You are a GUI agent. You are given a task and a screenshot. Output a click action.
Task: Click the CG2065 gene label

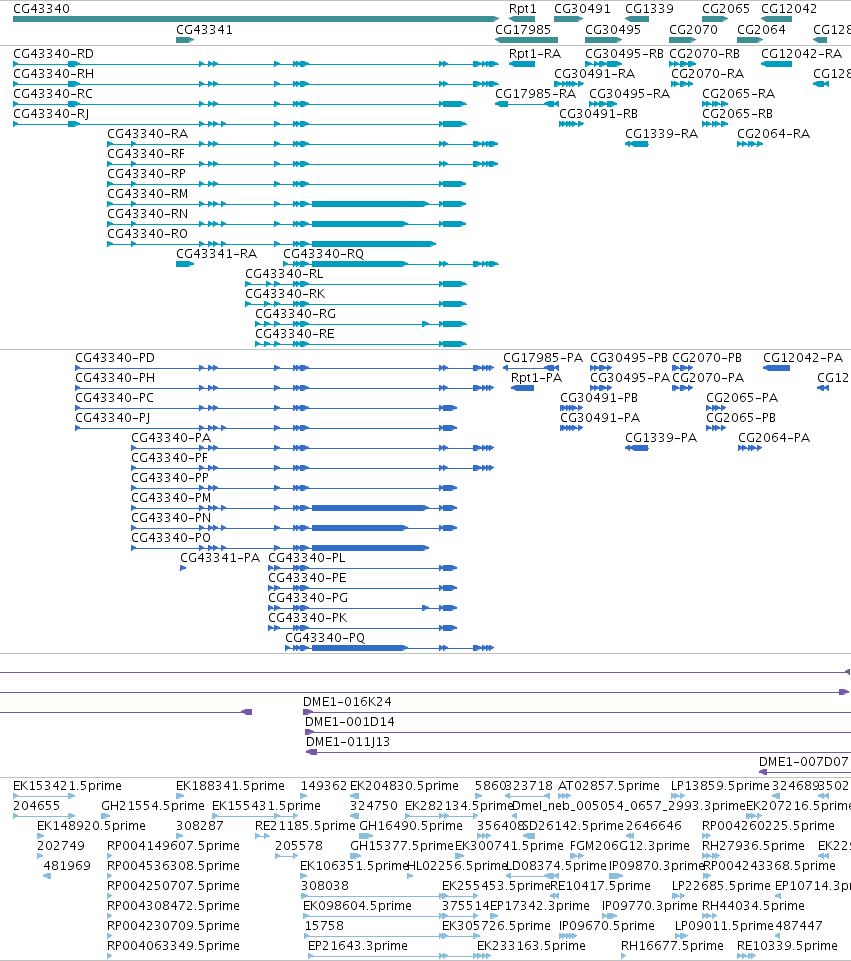click(725, 9)
